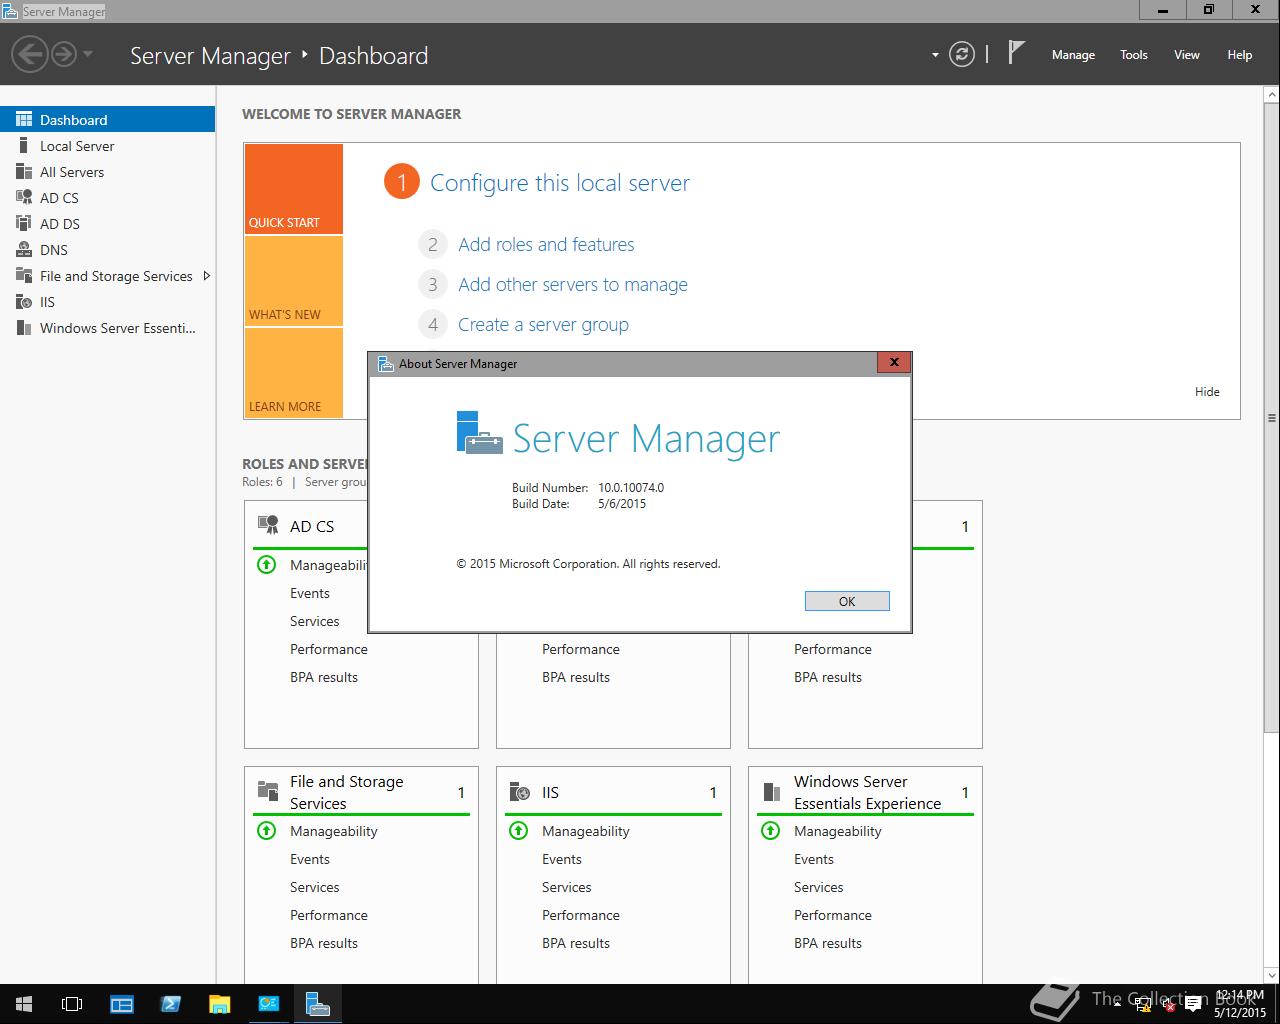Open Task View on taskbar
The height and width of the screenshot is (1024, 1280).
(x=72, y=1004)
